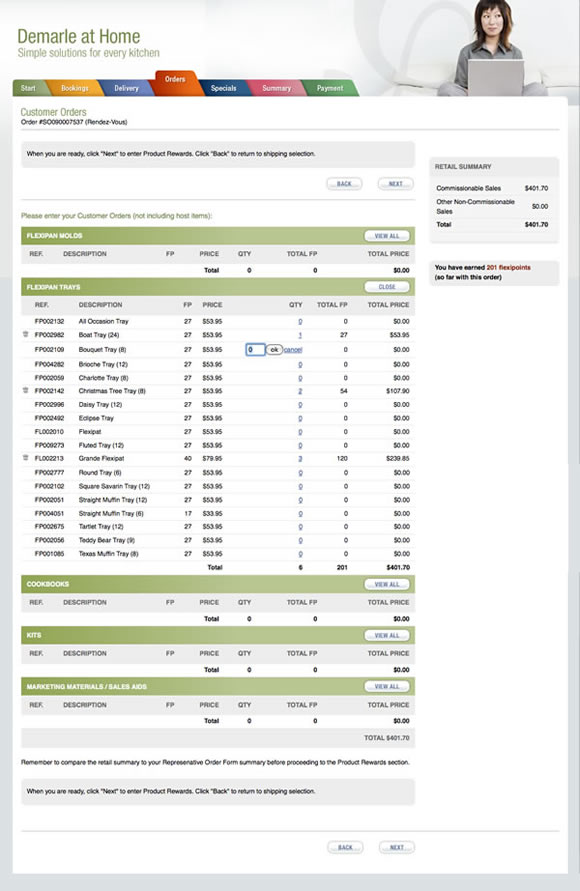Click the bottom Back button
The width and height of the screenshot is (580, 891).
(x=345, y=847)
